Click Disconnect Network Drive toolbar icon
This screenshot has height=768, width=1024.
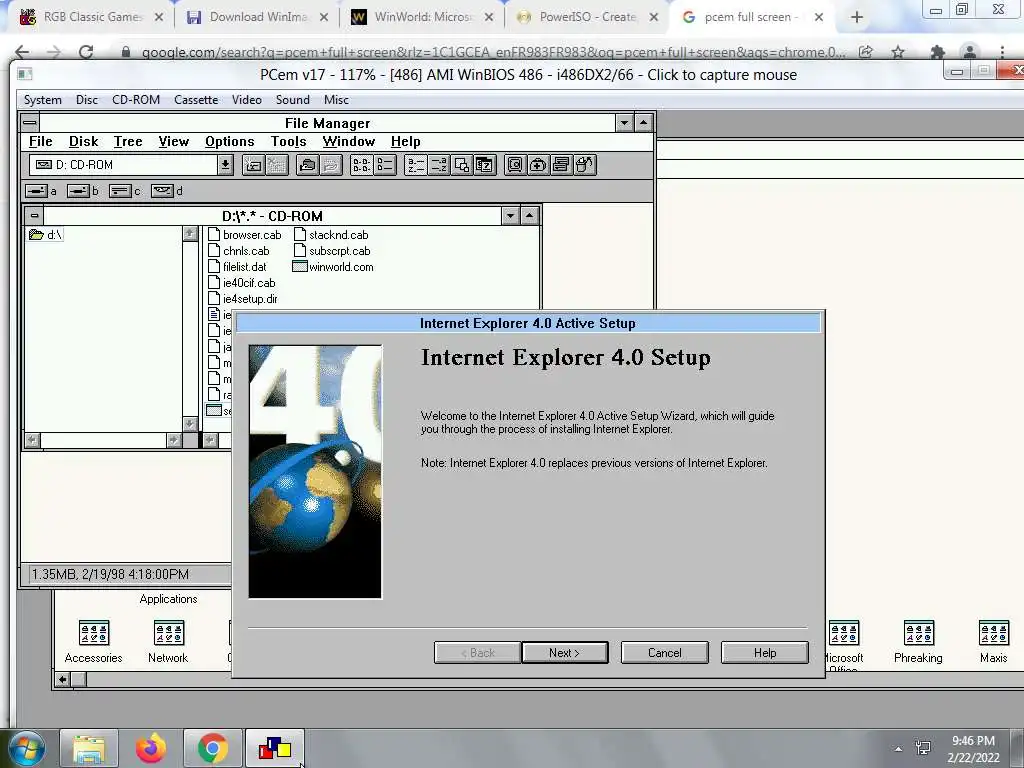[277, 165]
